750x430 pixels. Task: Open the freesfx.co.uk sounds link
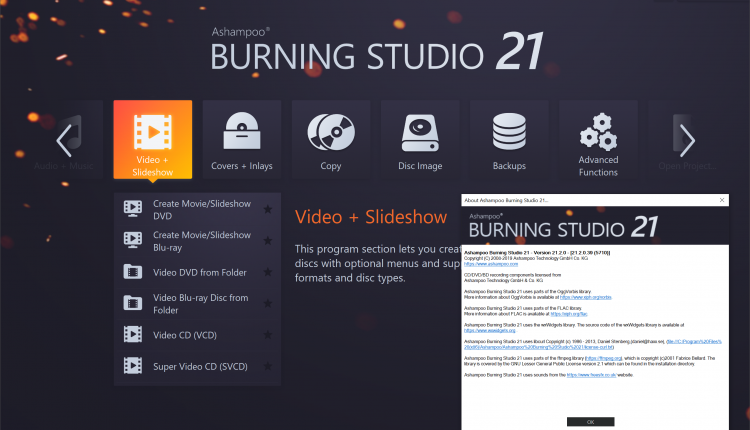click(x=591, y=375)
